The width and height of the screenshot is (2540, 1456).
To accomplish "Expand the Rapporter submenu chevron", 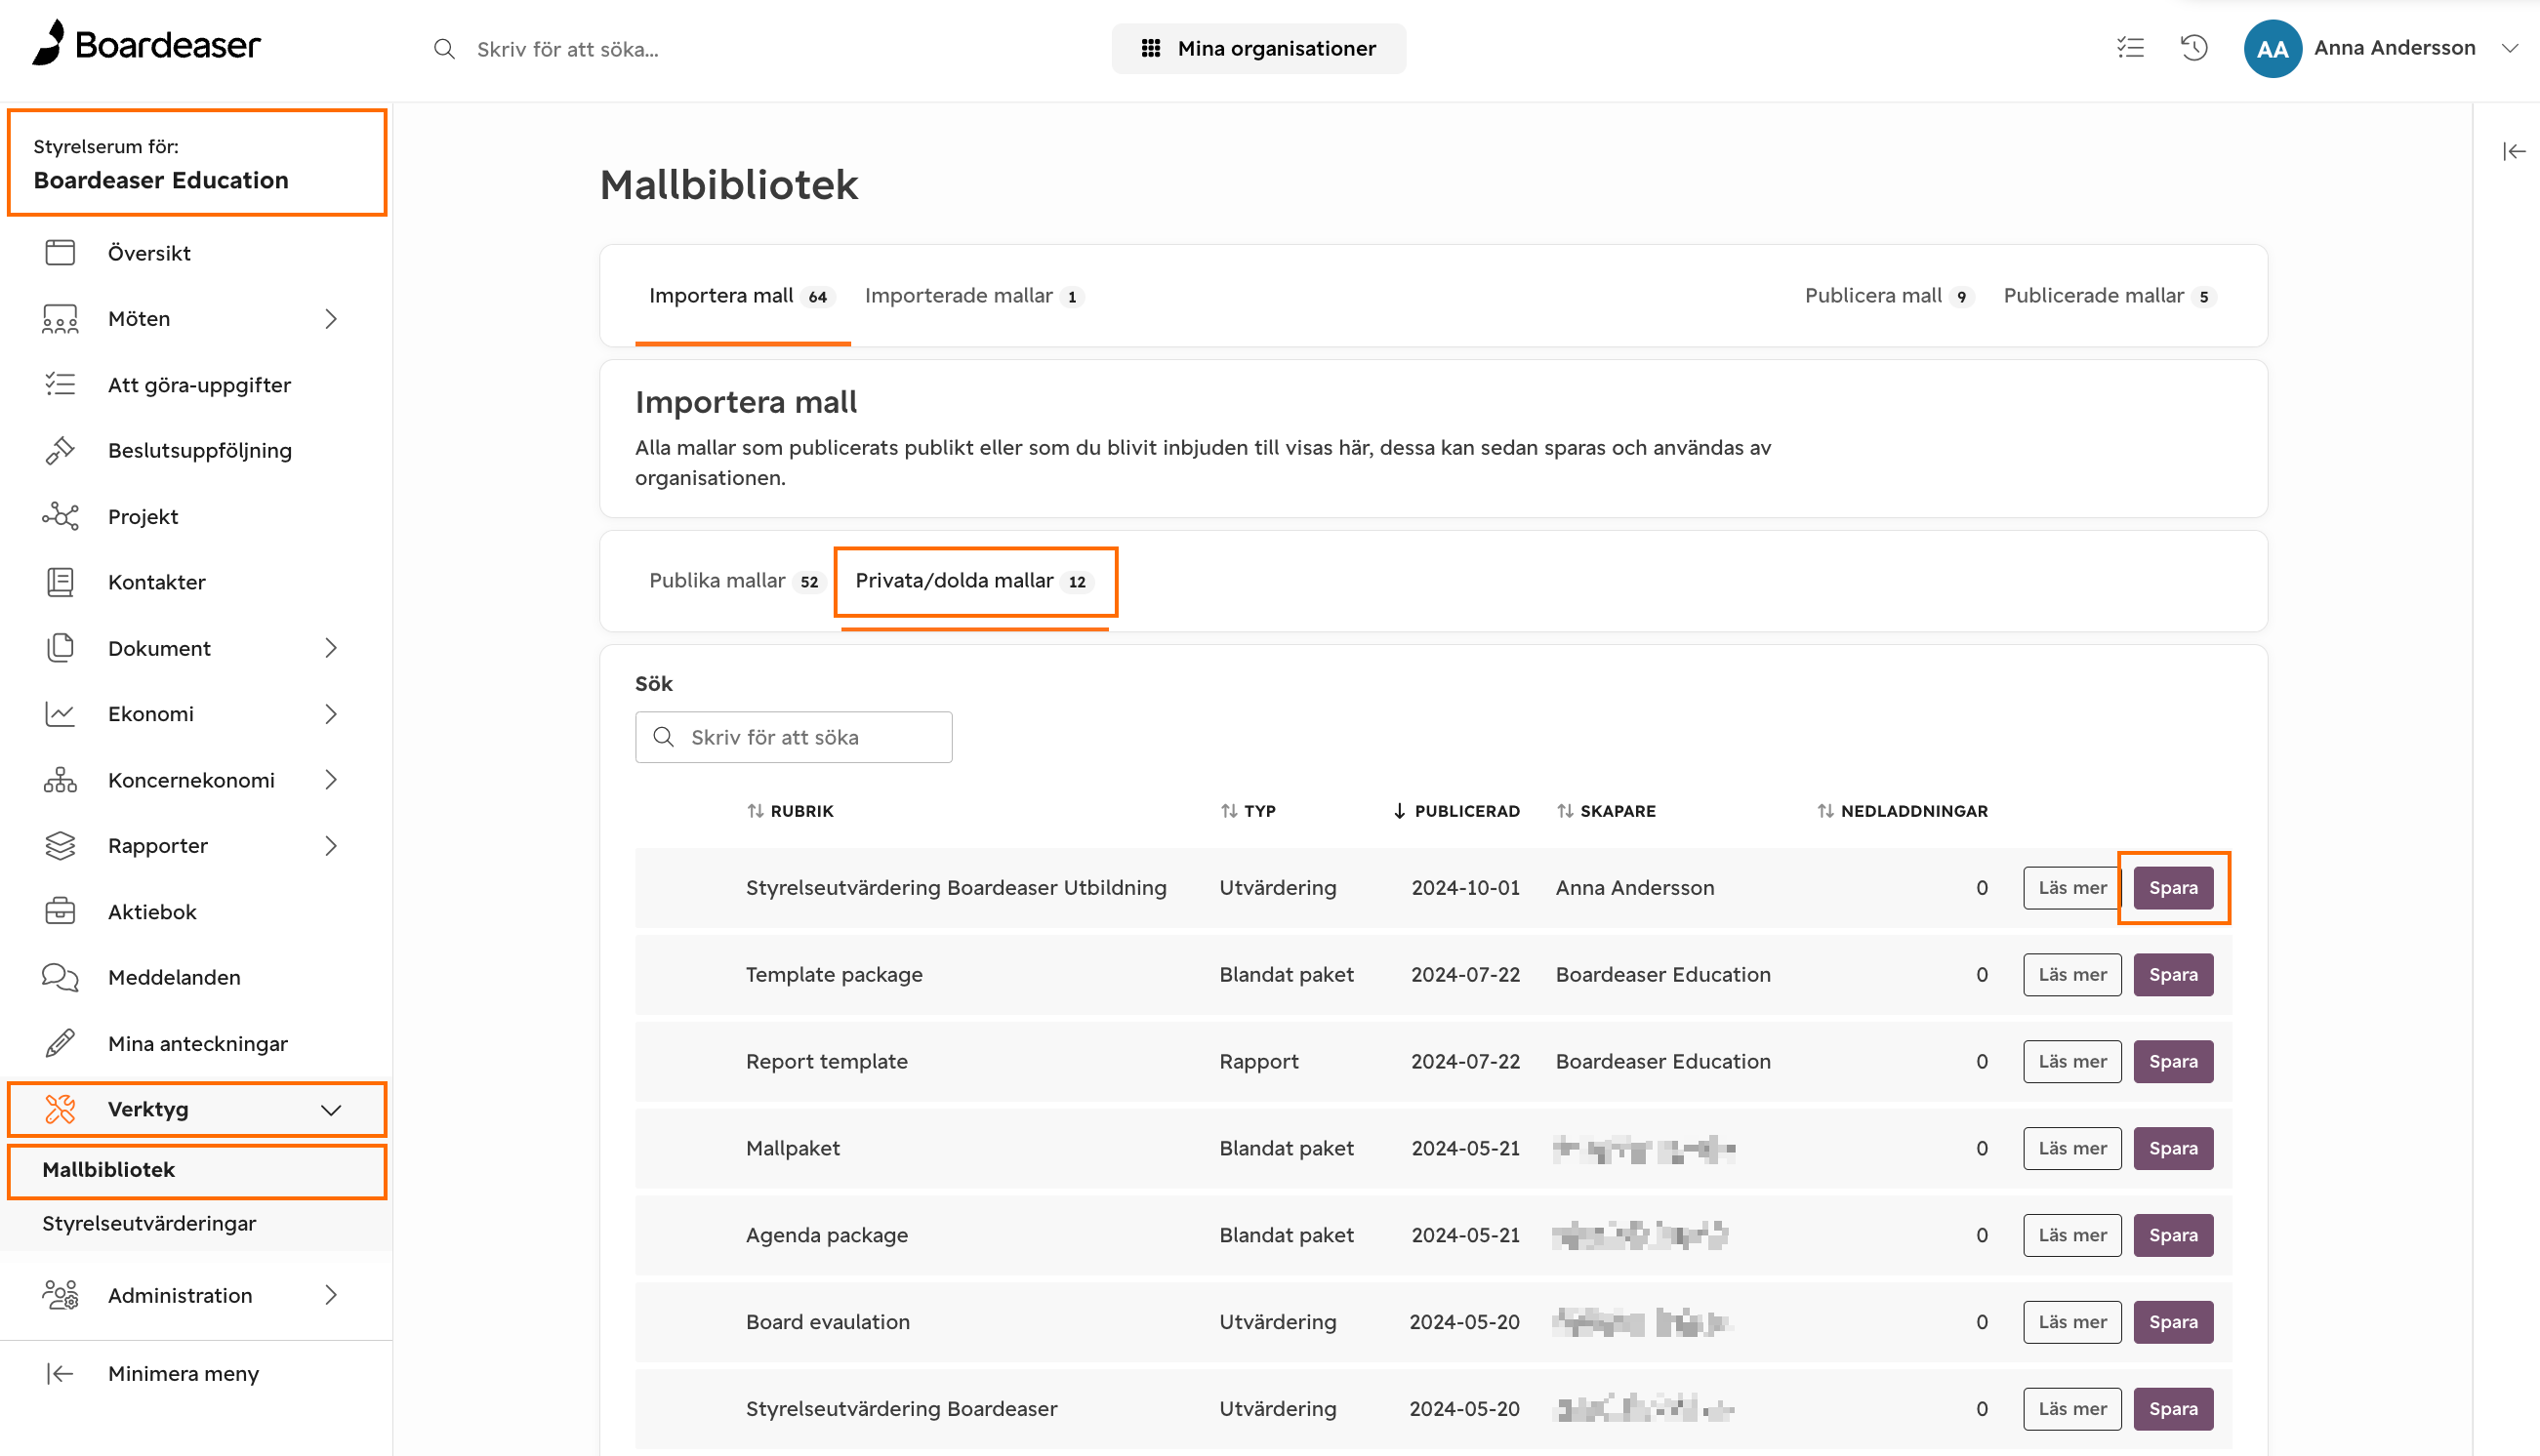I will click(331, 846).
